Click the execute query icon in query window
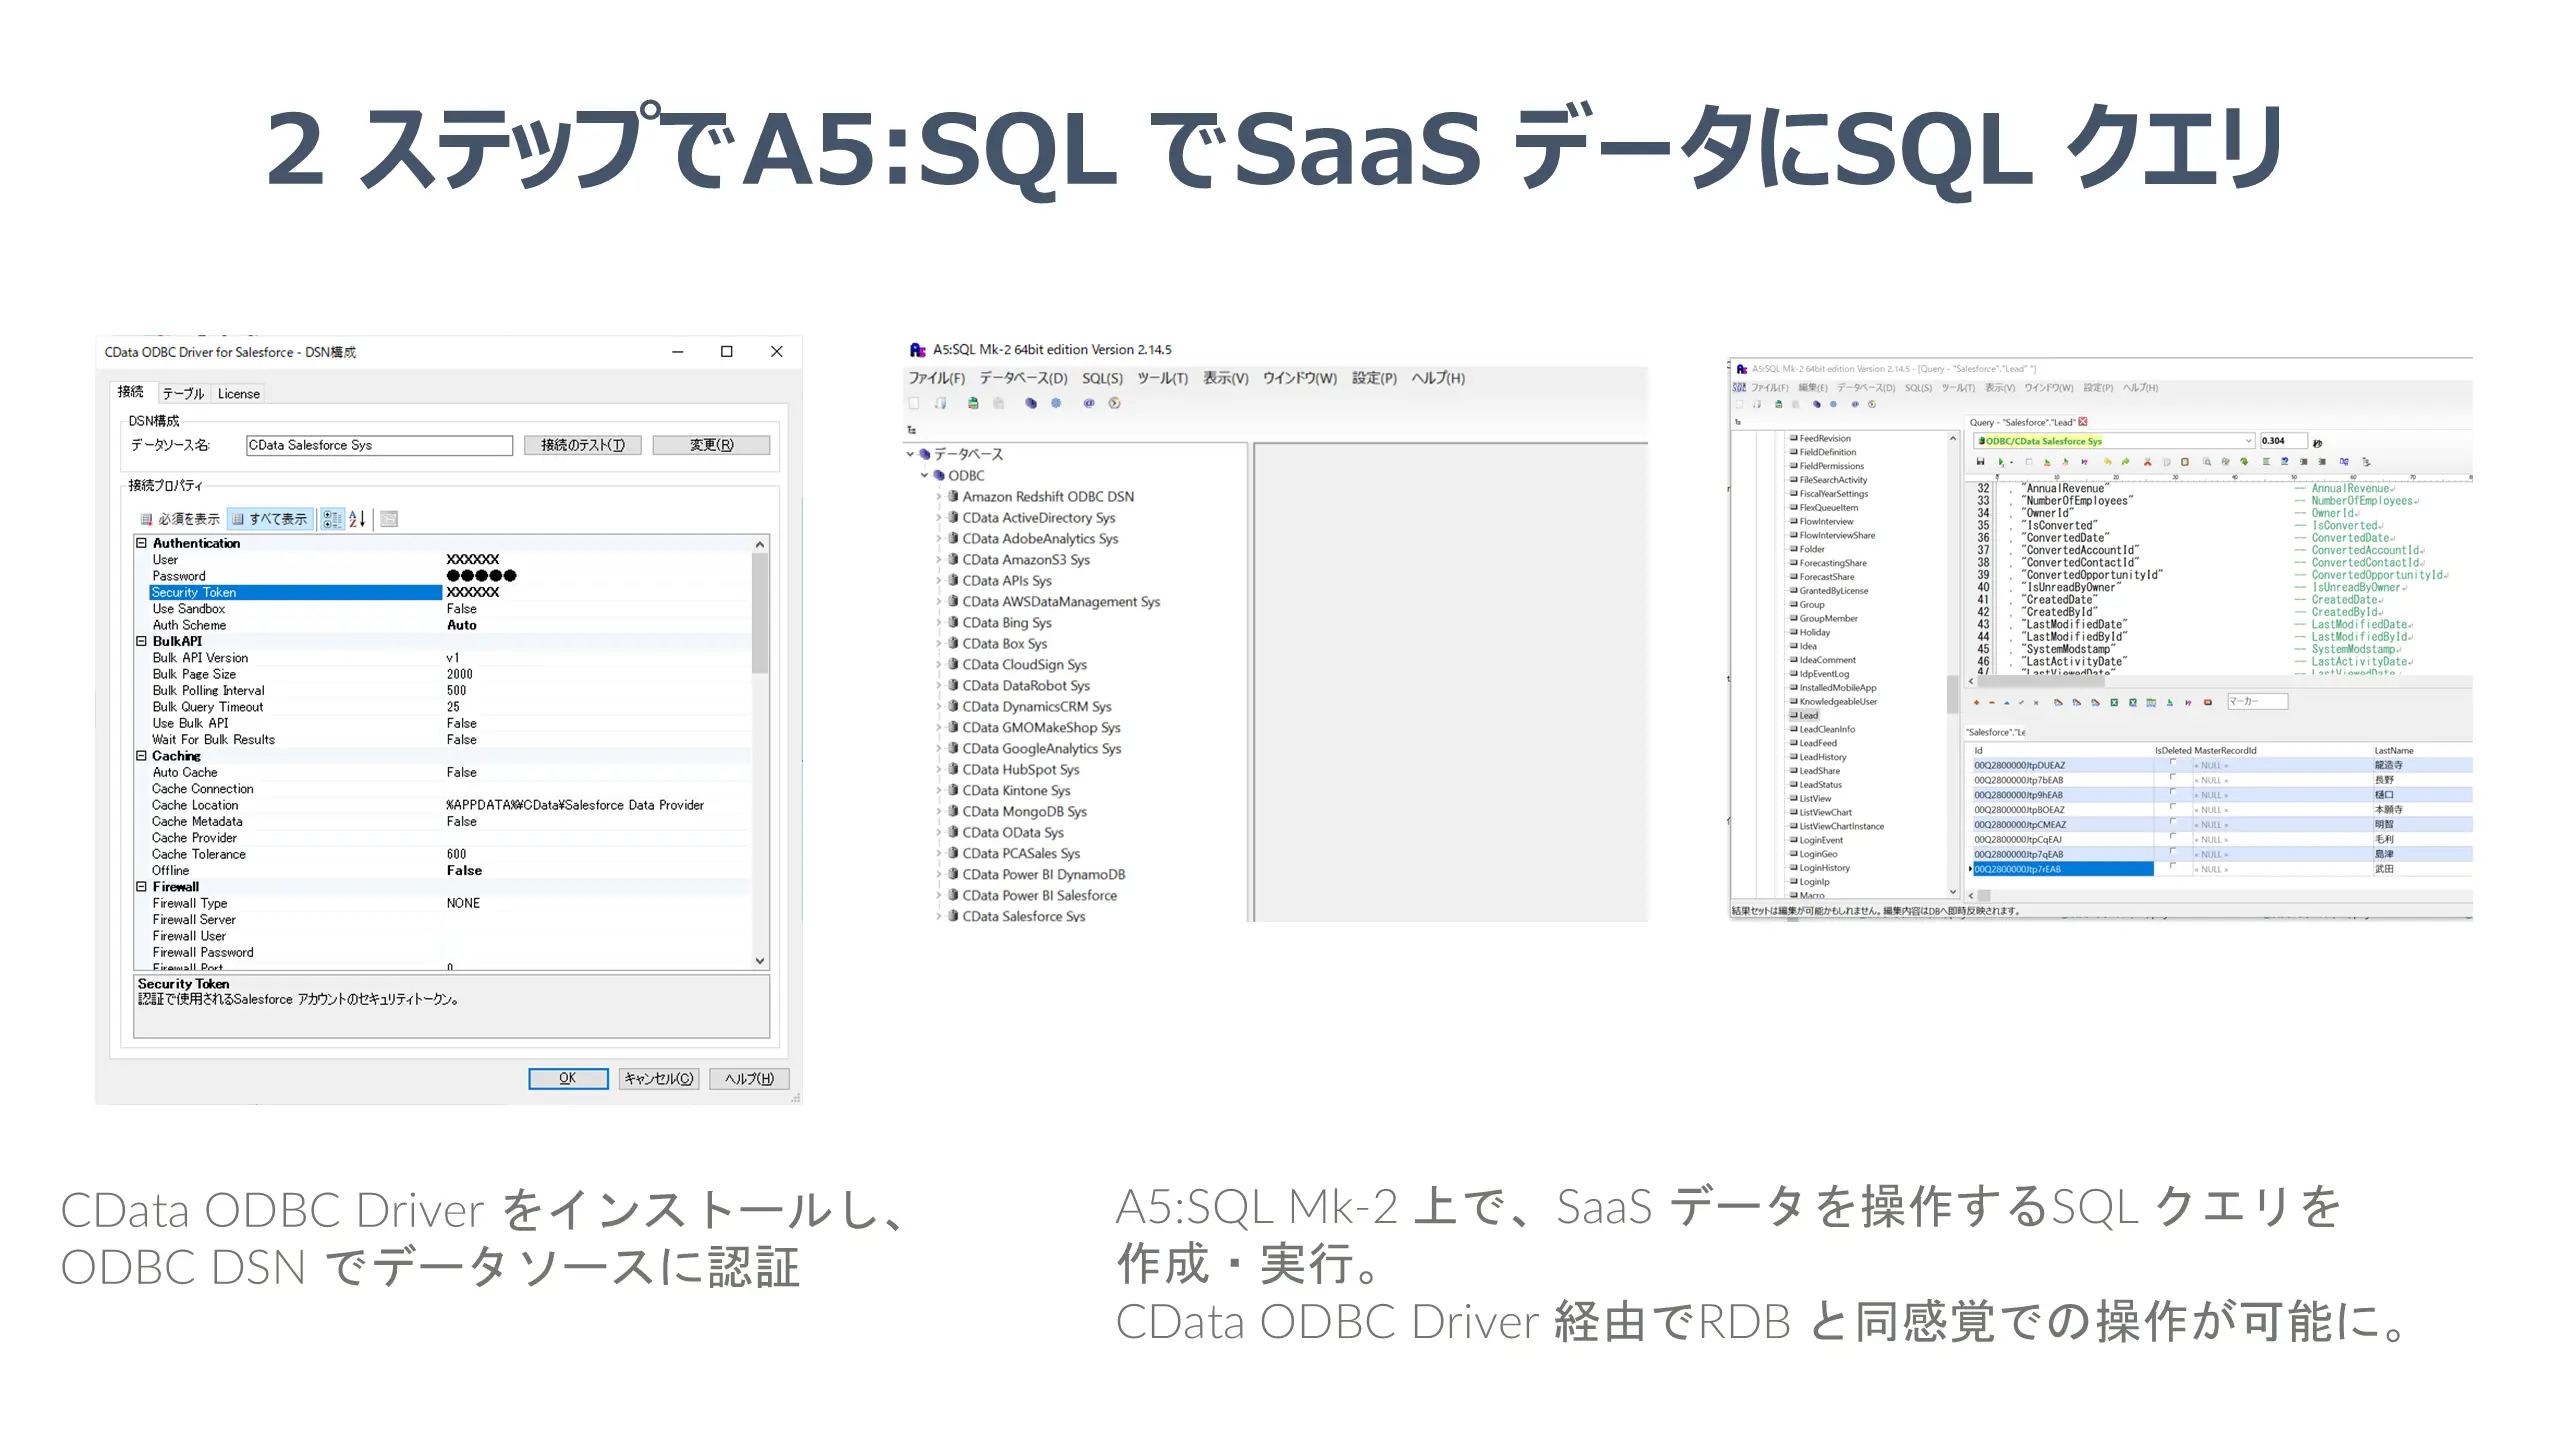Image resolution: width=2559 pixels, height=1440 pixels. [x=2001, y=461]
